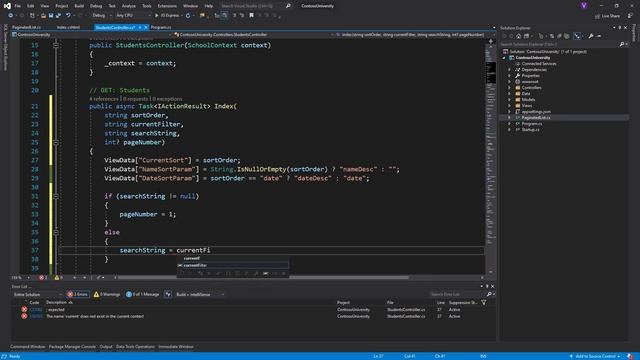640x360 pixels.
Task: Select the PaginatedList.cs file in Solution Explorer
Action: click(536, 118)
